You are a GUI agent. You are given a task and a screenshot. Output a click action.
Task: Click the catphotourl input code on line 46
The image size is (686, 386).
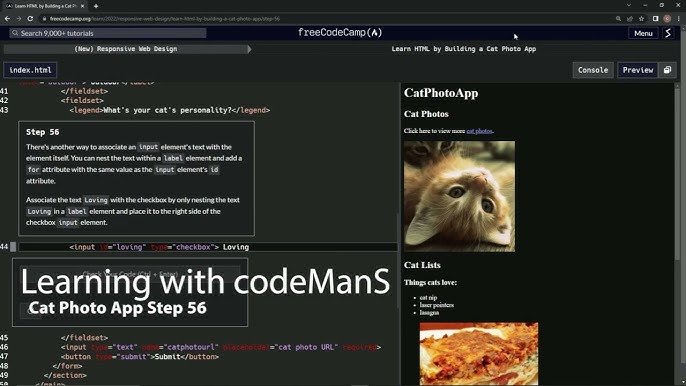(x=221, y=347)
